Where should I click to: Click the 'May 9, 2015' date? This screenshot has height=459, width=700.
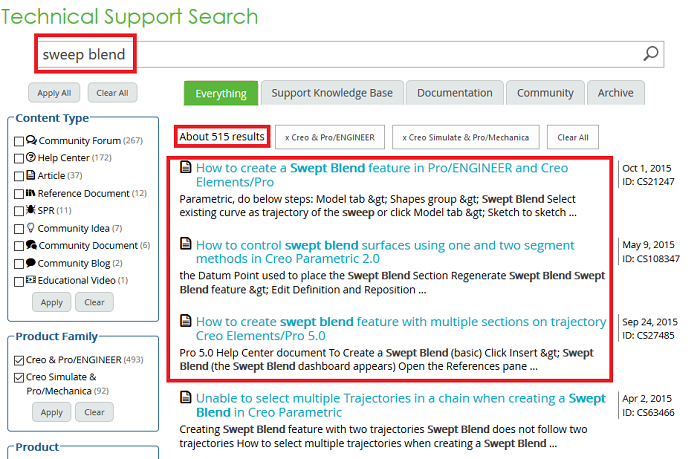pos(648,245)
